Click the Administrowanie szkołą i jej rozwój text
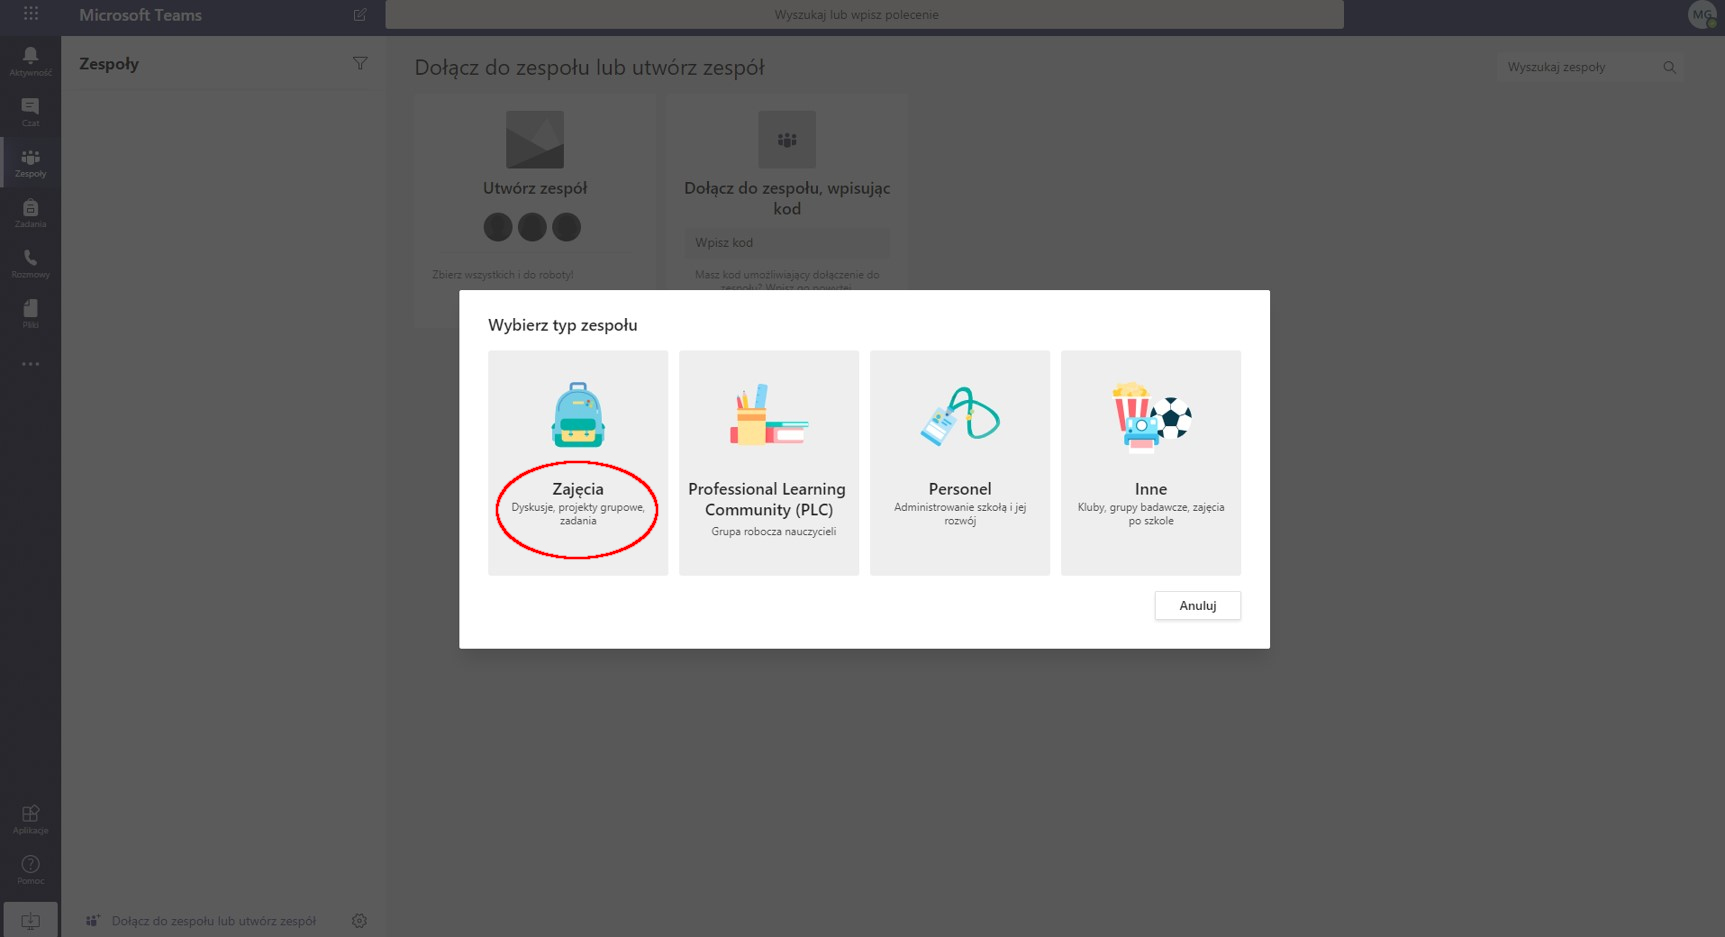1725x937 pixels. [x=960, y=514]
